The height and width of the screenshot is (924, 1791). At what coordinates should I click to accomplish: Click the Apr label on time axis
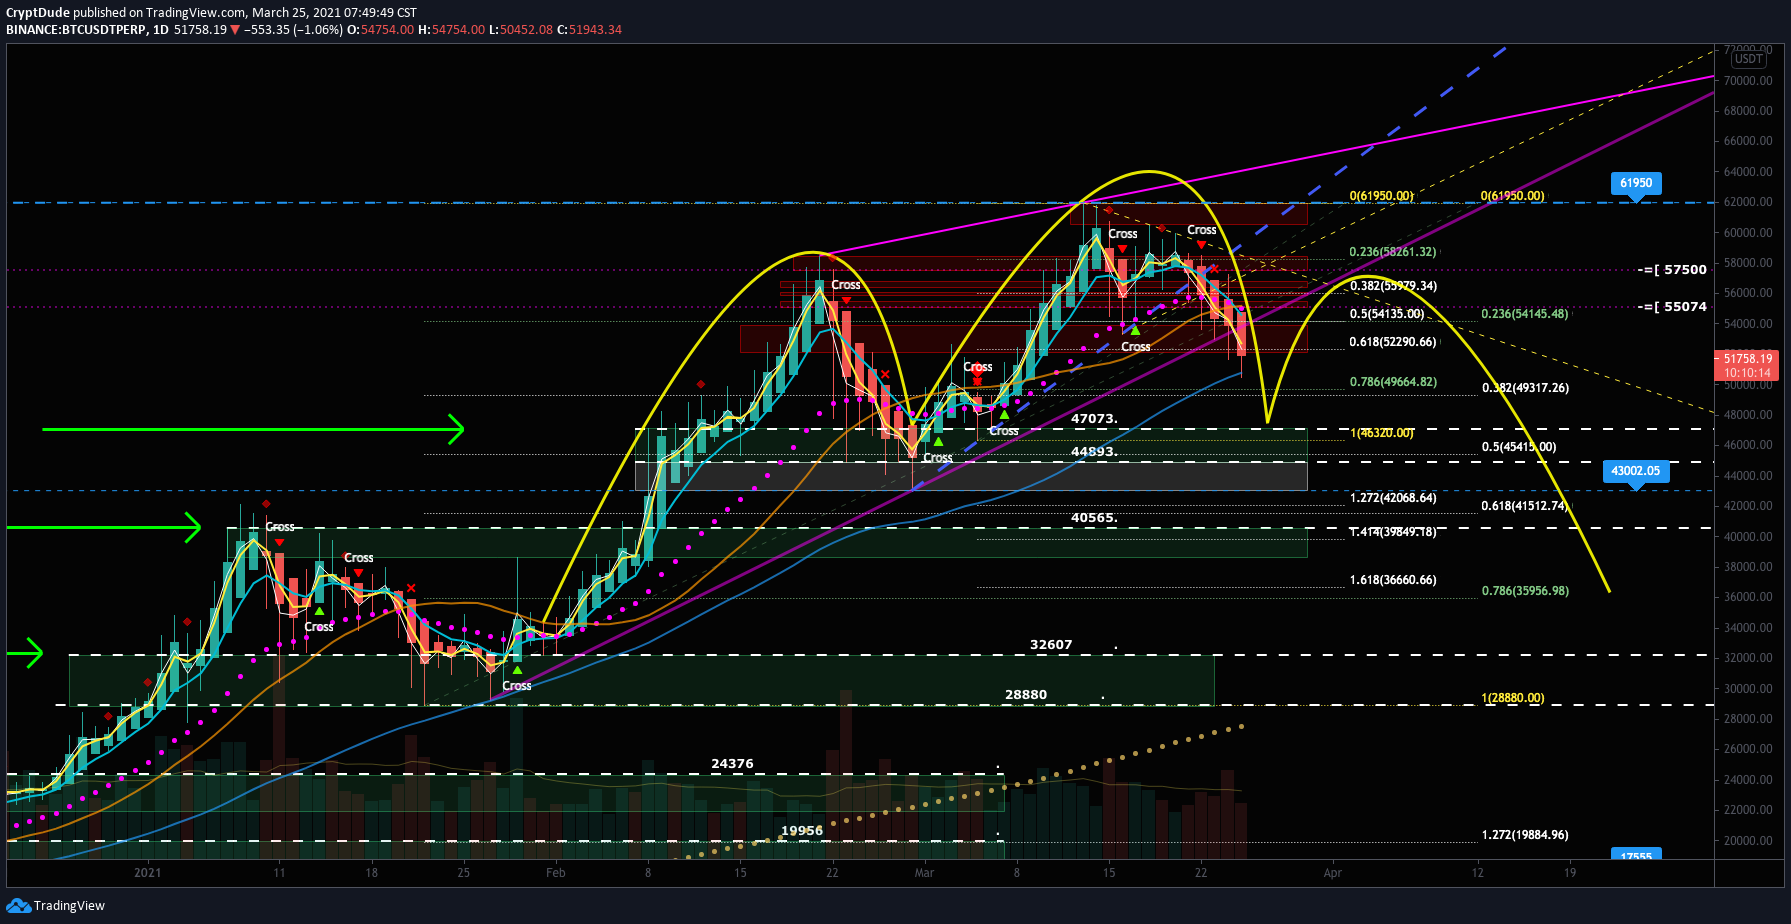tap(1333, 873)
